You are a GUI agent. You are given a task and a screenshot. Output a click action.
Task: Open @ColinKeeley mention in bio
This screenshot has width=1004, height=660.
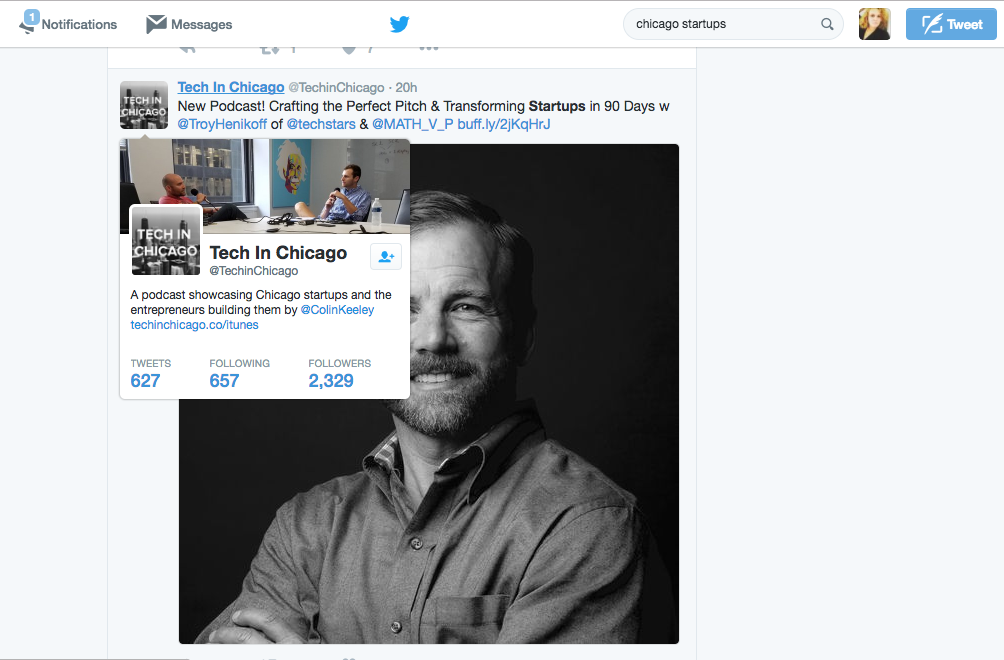pos(337,310)
